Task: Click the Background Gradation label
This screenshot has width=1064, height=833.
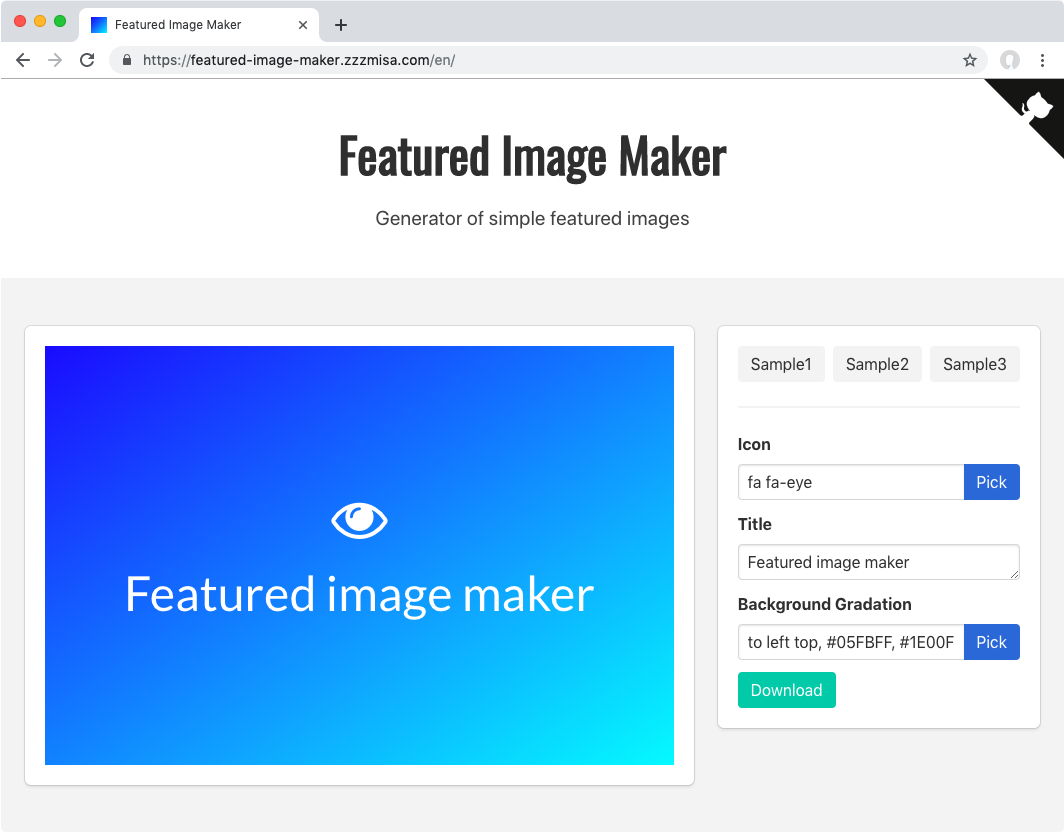Action: pos(824,604)
